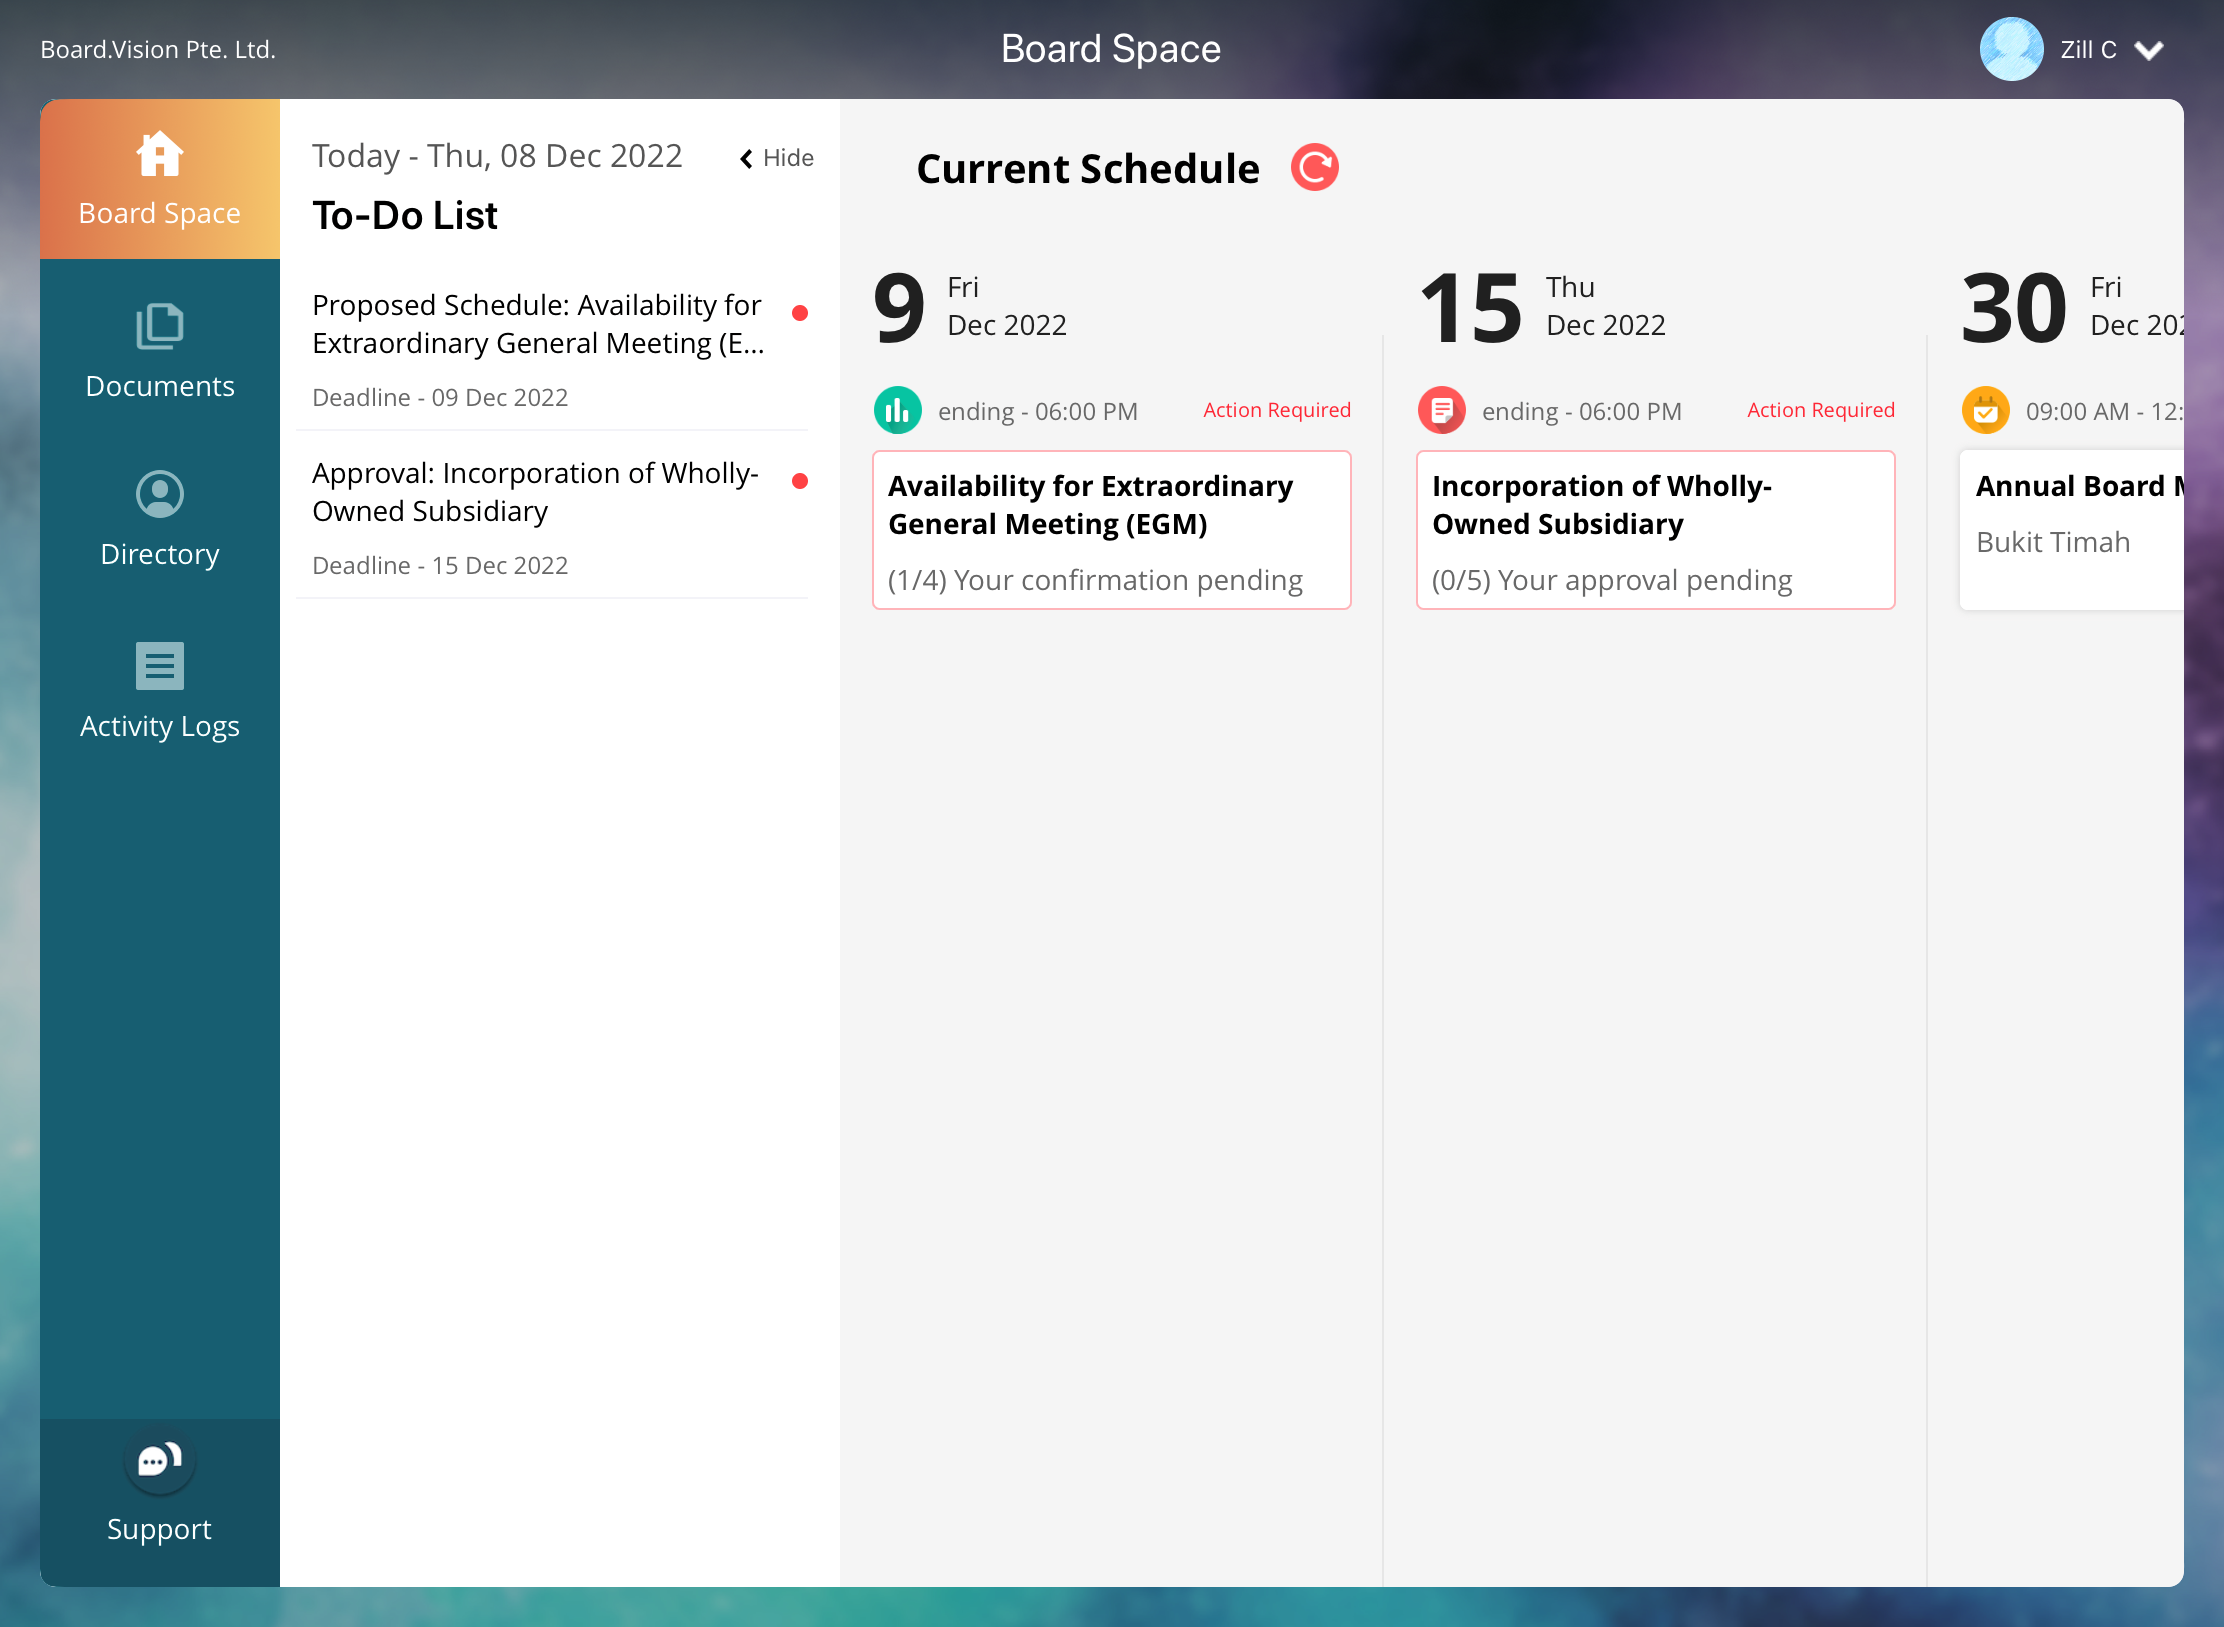The height and width of the screenshot is (1627, 2224).
Task: Open the Annual Board meeting card
Action: point(2070,530)
